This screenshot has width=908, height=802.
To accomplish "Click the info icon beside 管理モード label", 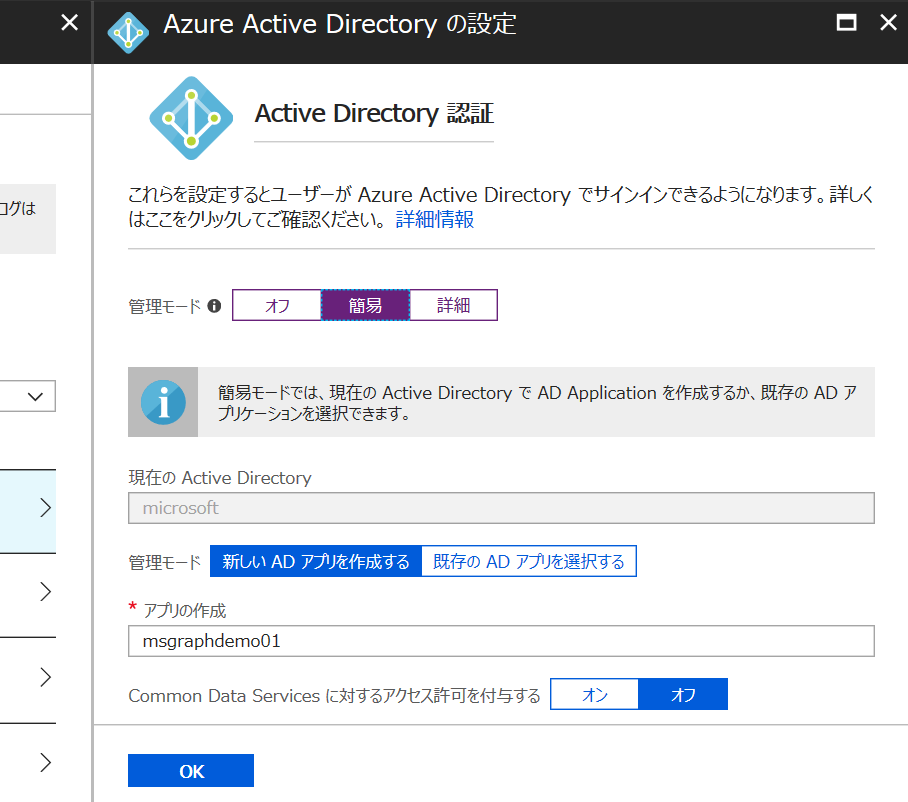I will 214,306.
